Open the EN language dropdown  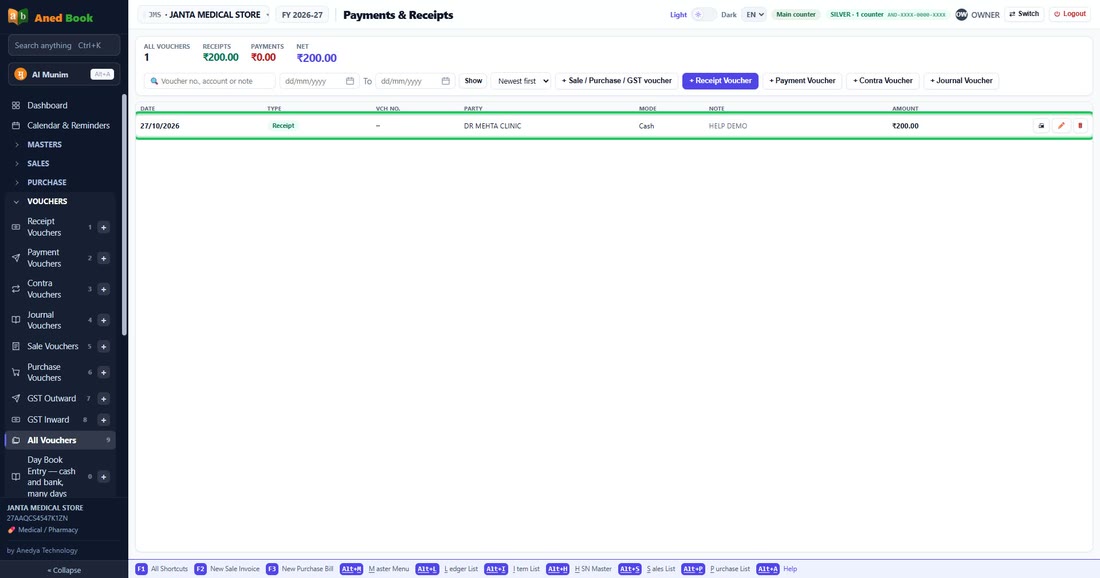(x=754, y=15)
